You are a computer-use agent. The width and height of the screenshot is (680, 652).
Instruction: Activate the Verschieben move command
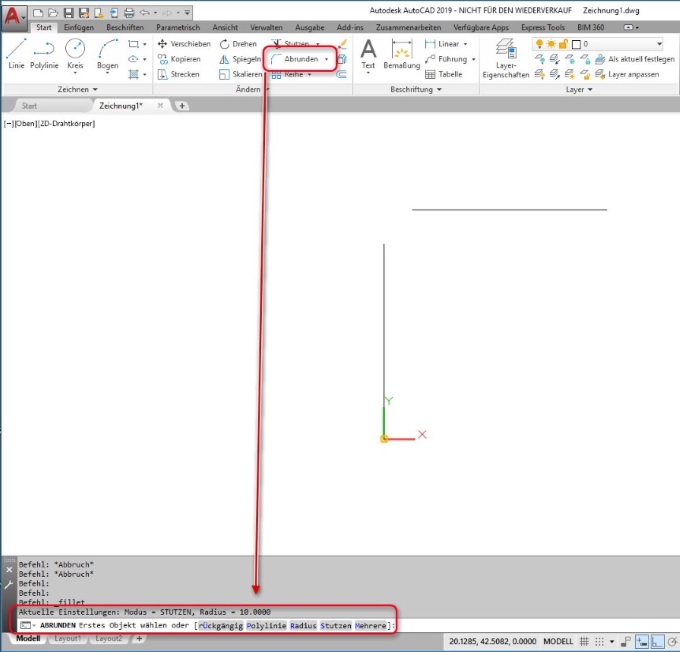click(184, 44)
